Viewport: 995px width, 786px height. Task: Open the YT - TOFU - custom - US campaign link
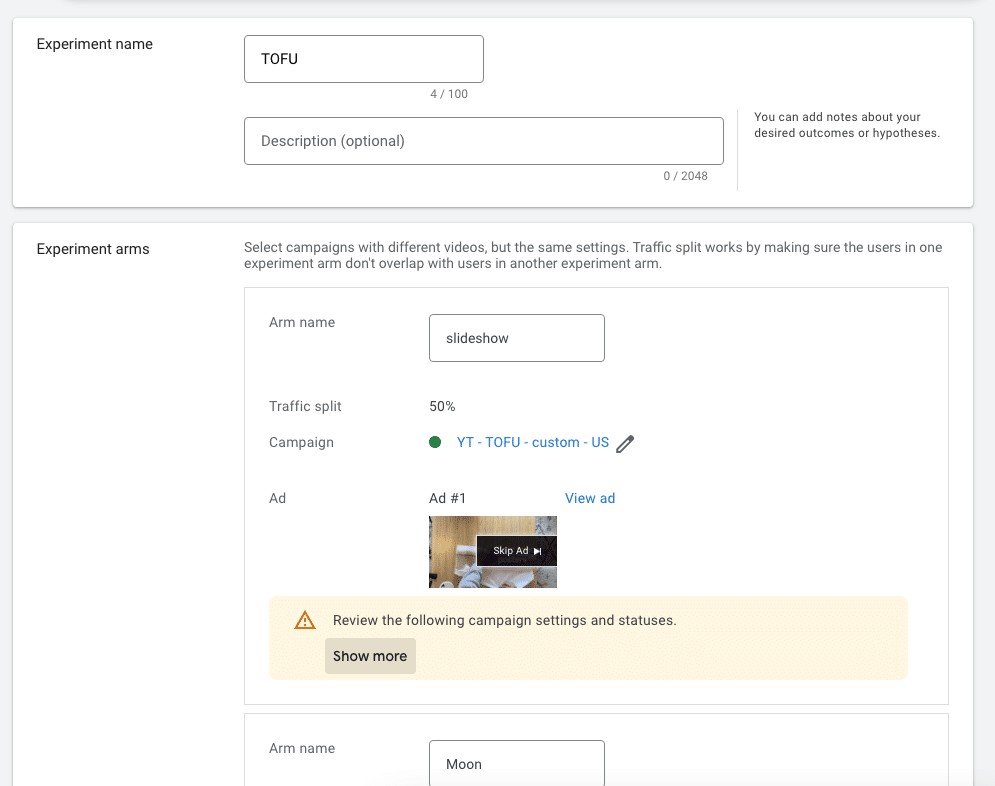[x=532, y=442]
